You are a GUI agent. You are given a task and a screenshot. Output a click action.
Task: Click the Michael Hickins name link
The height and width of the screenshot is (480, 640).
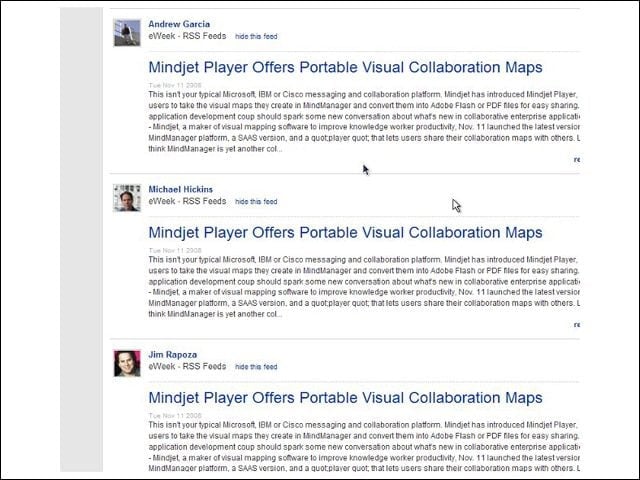coord(180,189)
